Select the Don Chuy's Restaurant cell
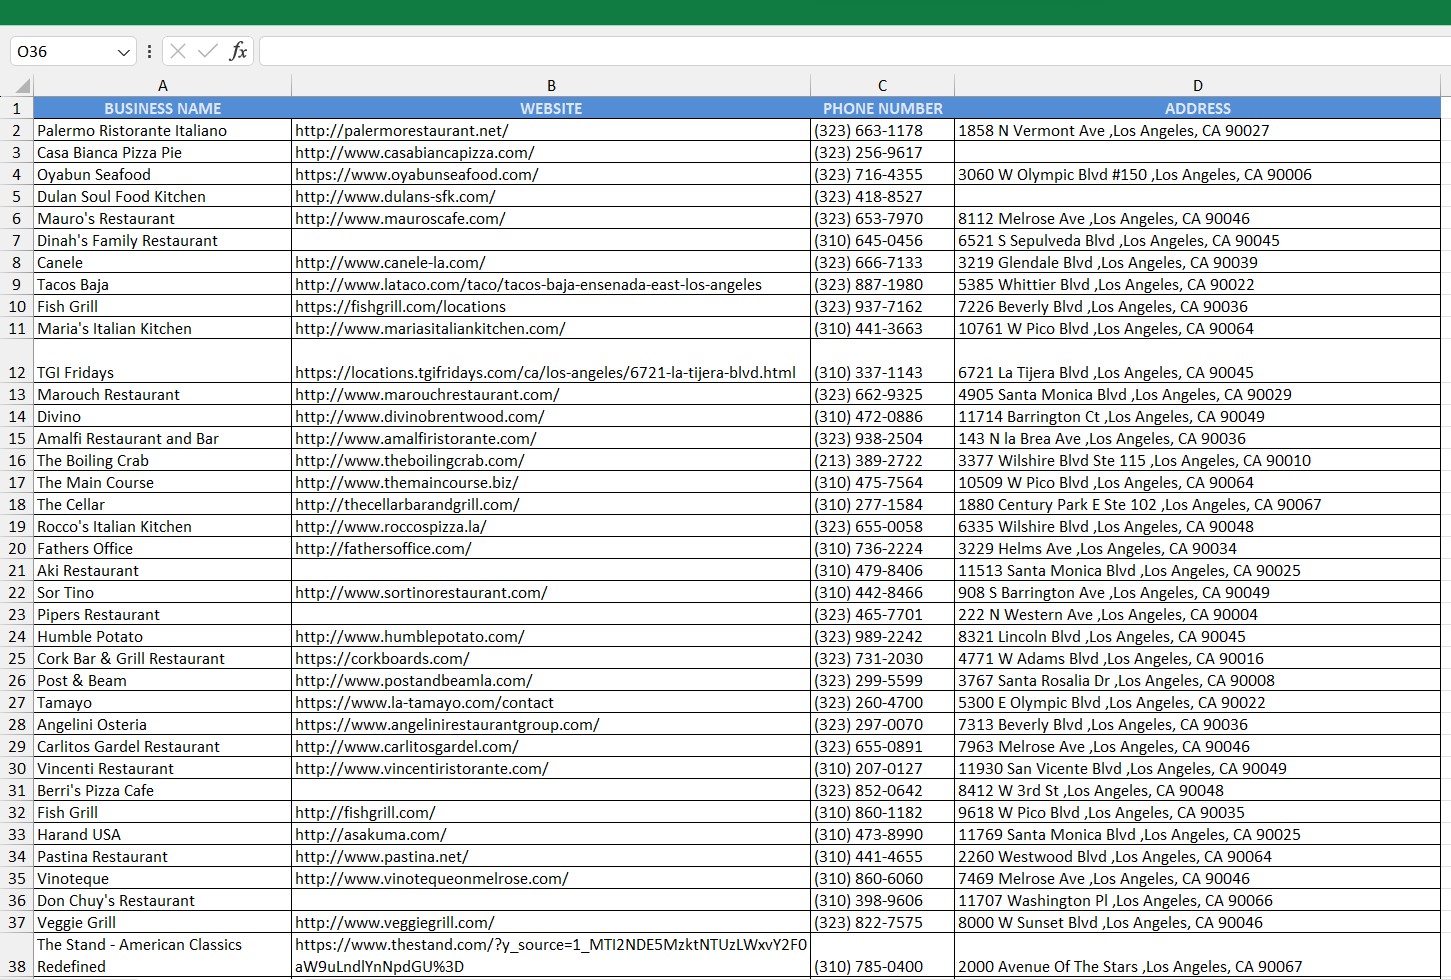The image size is (1451, 980). coord(163,900)
